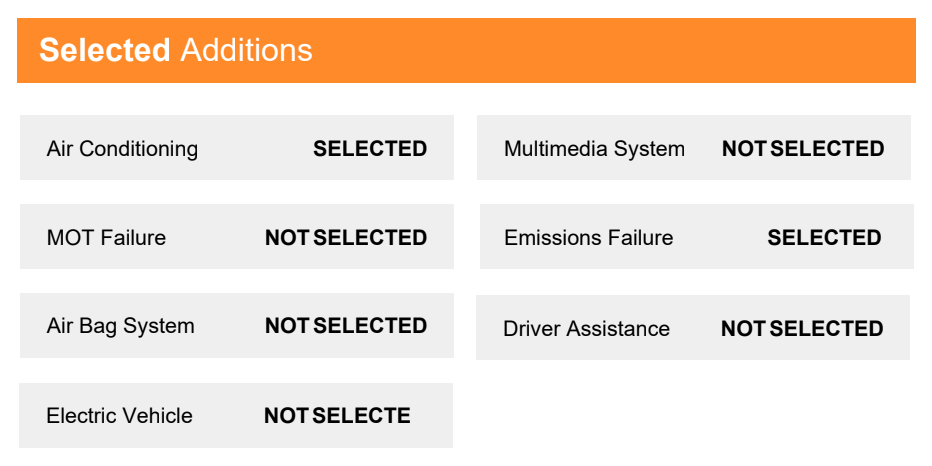Toggle Air Bag System NOT SELECTED status
The width and height of the screenshot is (932, 466).
tap(346, 326)
